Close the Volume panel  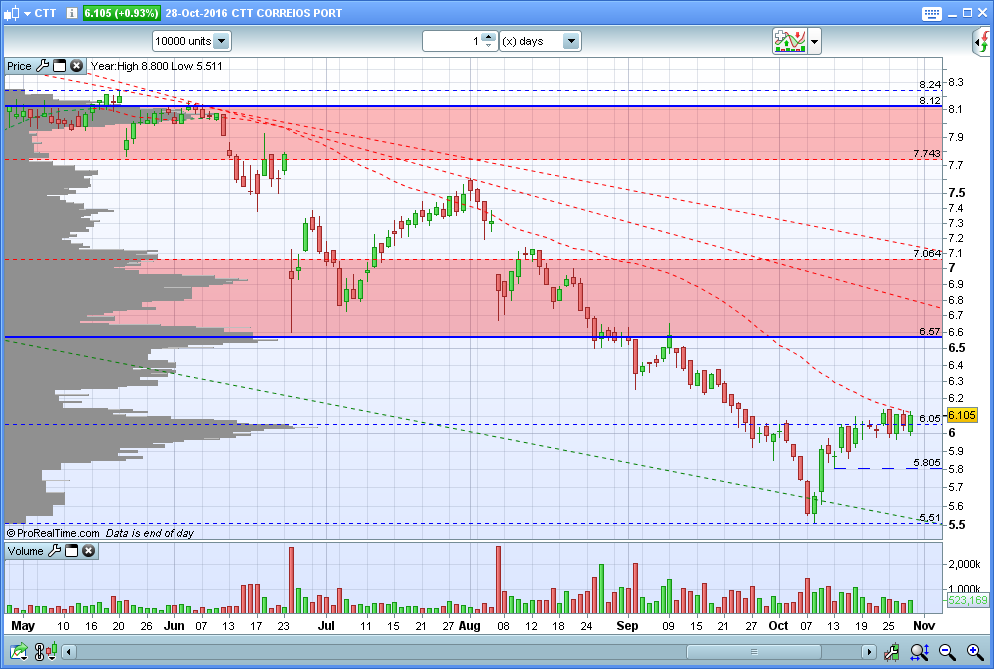(x=89, y=551)
